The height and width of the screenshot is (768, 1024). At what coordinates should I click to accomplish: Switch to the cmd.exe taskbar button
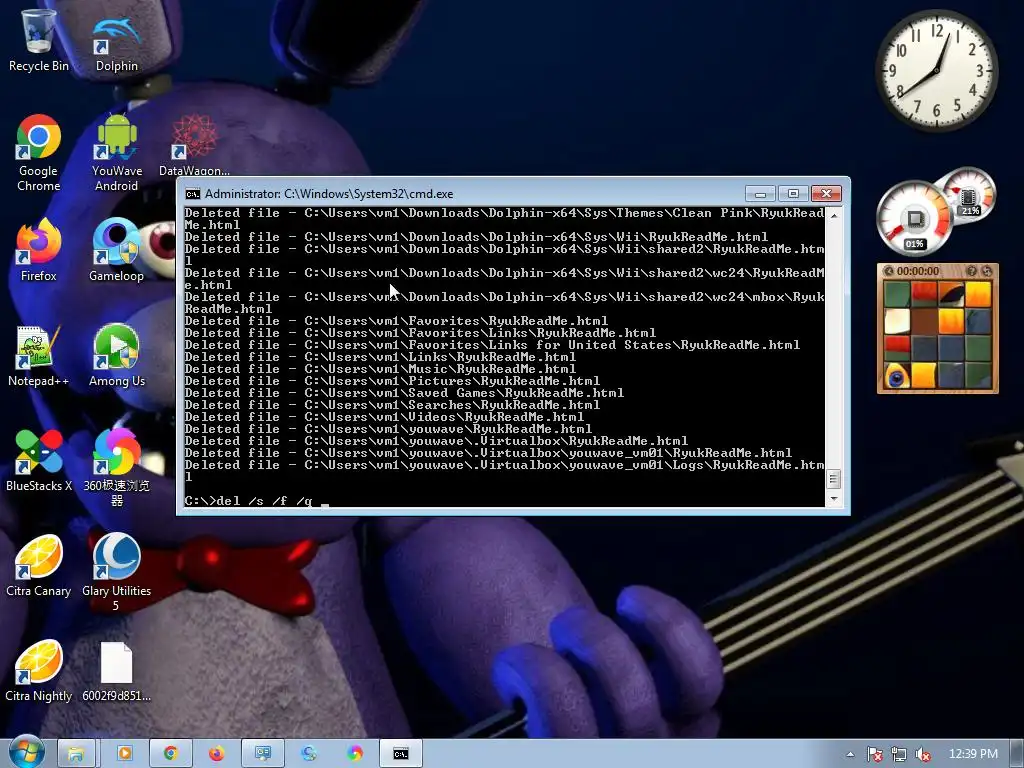[x=401, y=754]
